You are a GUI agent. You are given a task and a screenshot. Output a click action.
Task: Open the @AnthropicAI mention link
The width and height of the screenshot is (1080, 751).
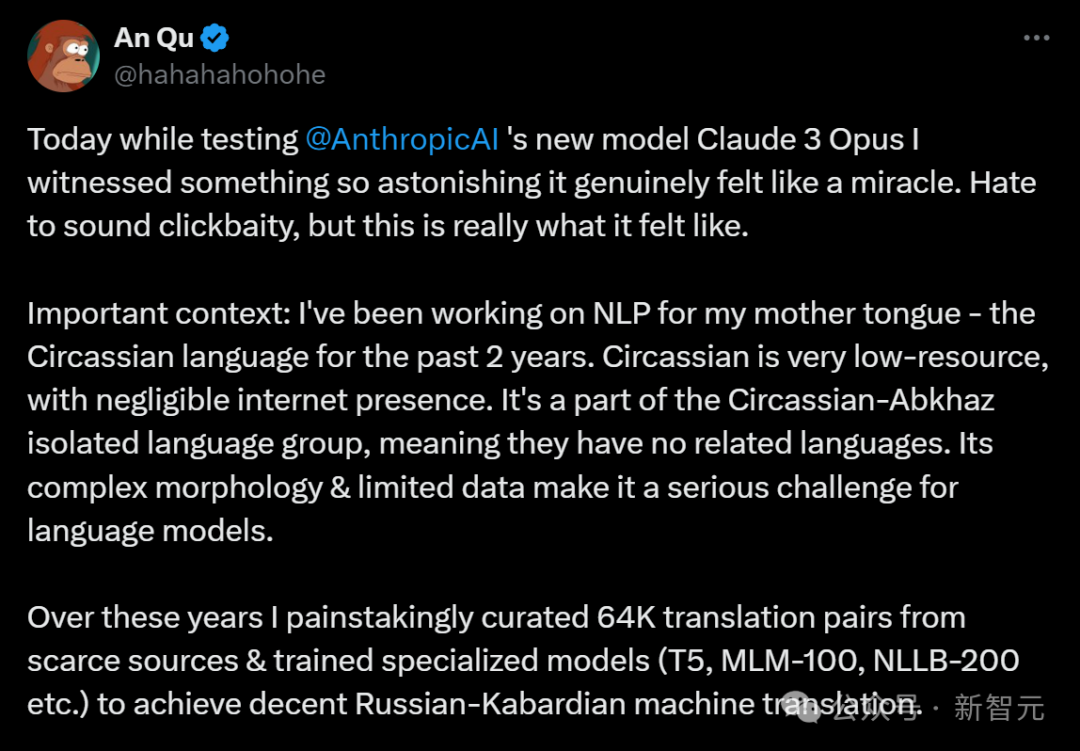pyautogui.click(x=402, y=140)
